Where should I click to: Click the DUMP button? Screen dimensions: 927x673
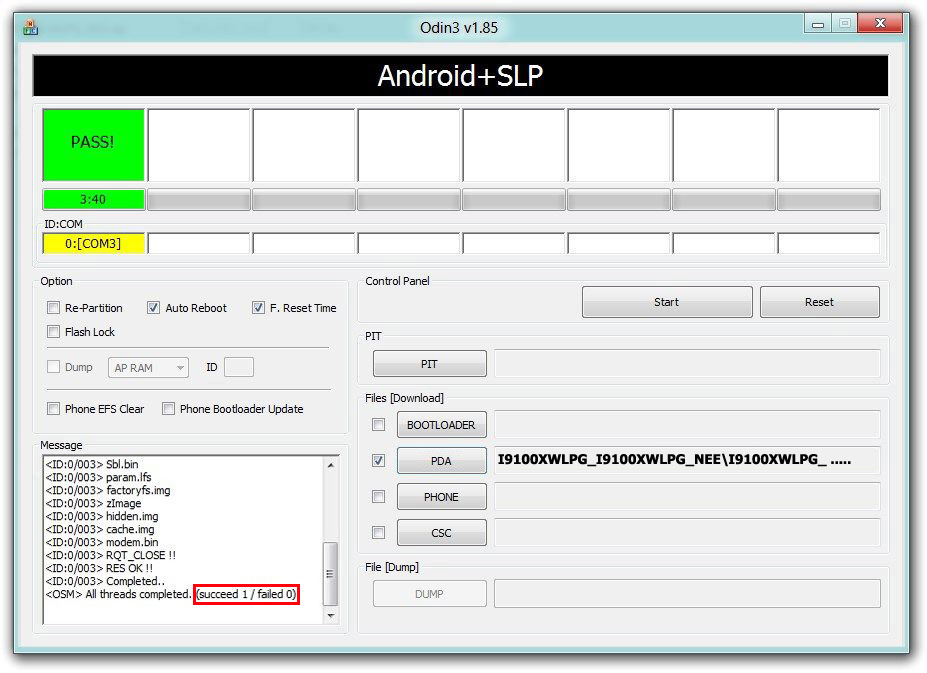430,594
